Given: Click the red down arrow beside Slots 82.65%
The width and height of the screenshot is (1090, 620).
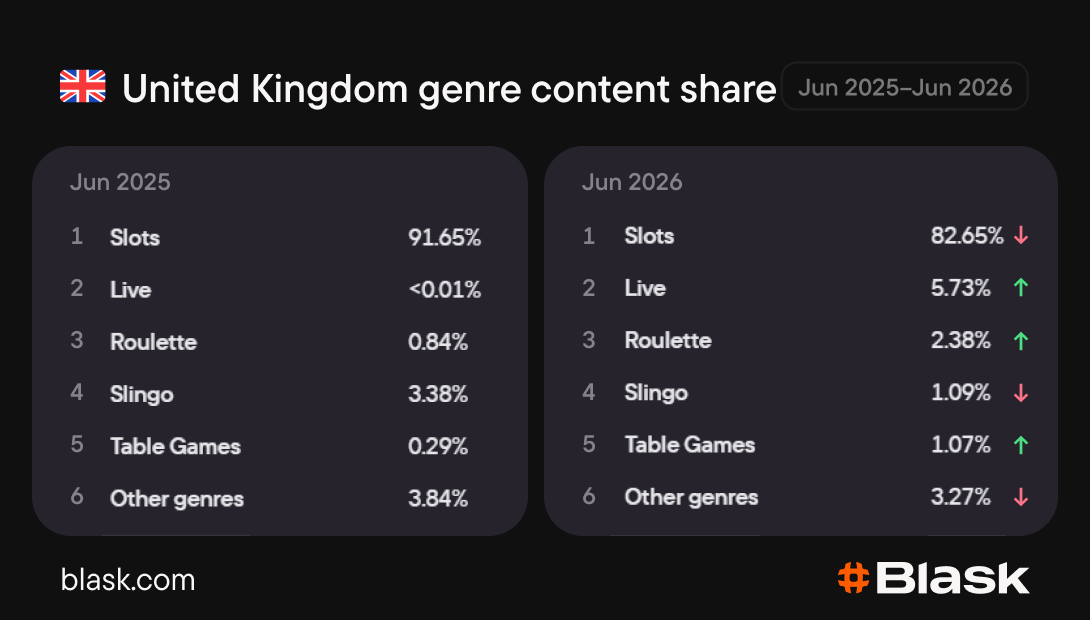Looking at the screenshot, I should point(1020,236).
